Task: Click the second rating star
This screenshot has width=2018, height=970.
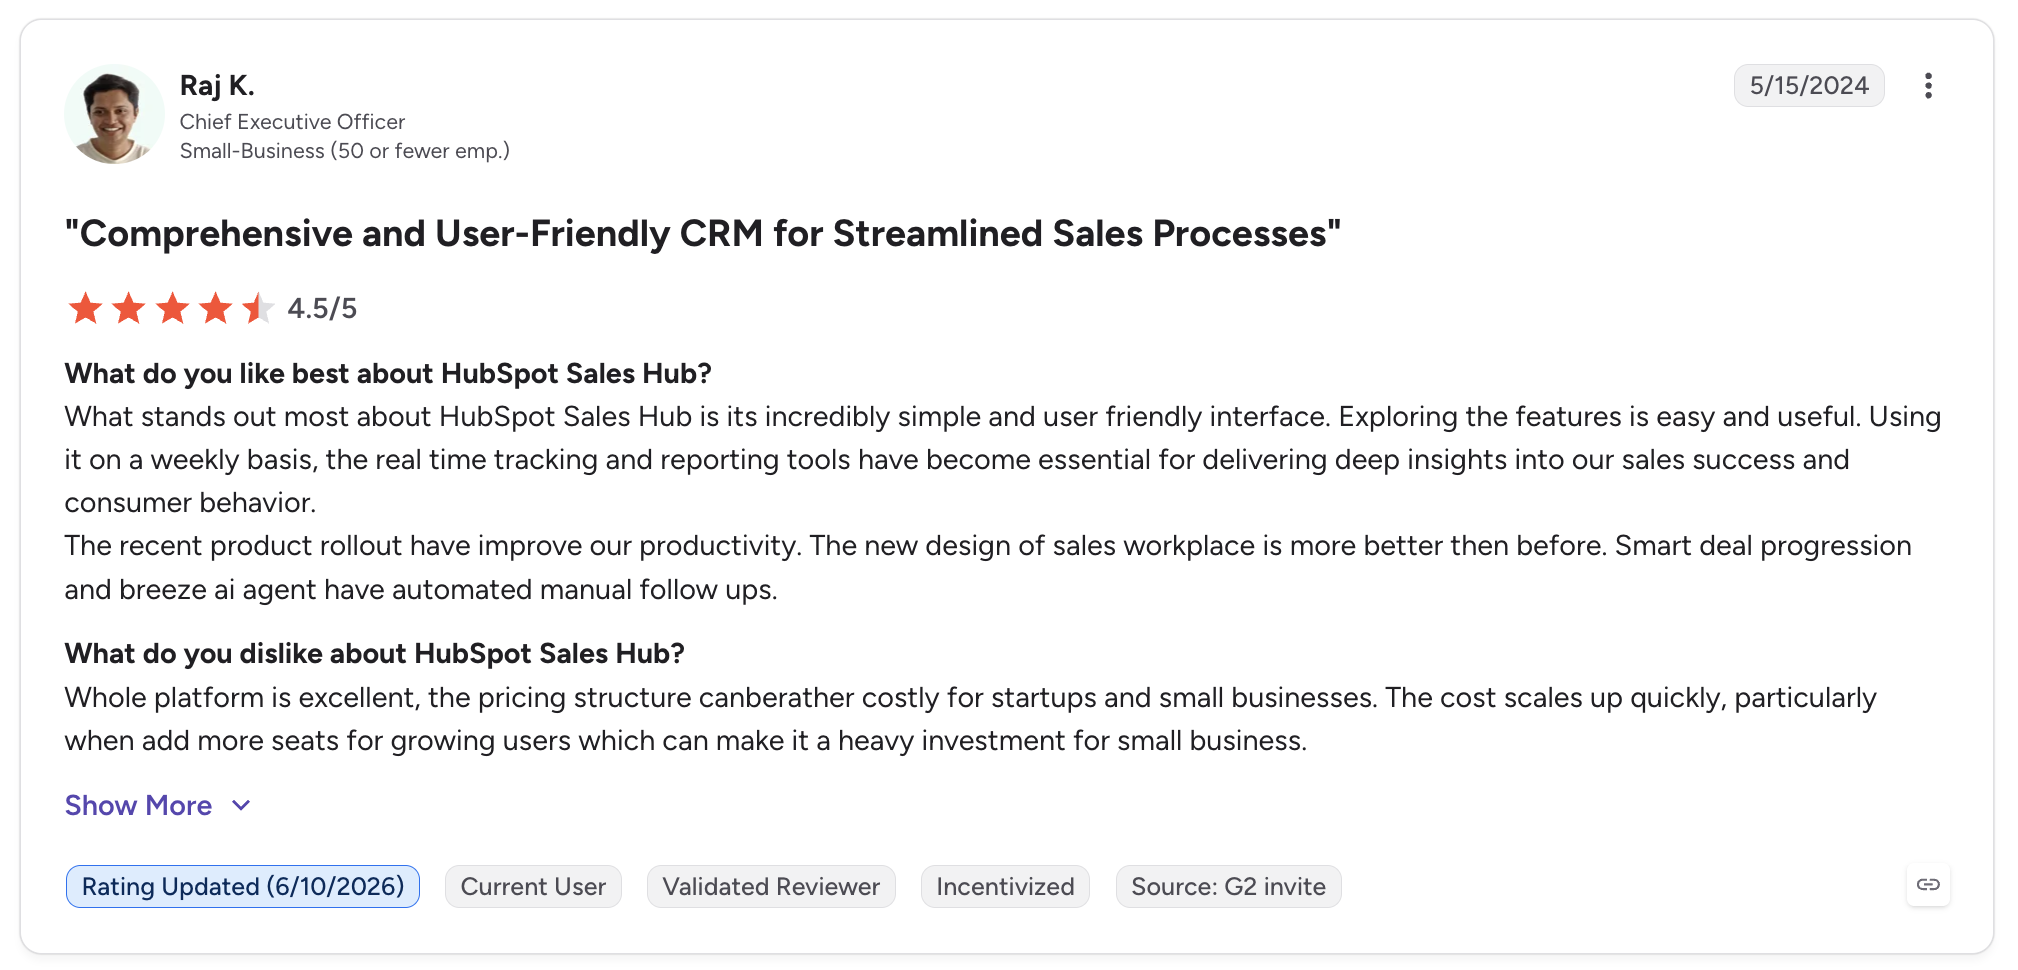Action: coord(128,308)
